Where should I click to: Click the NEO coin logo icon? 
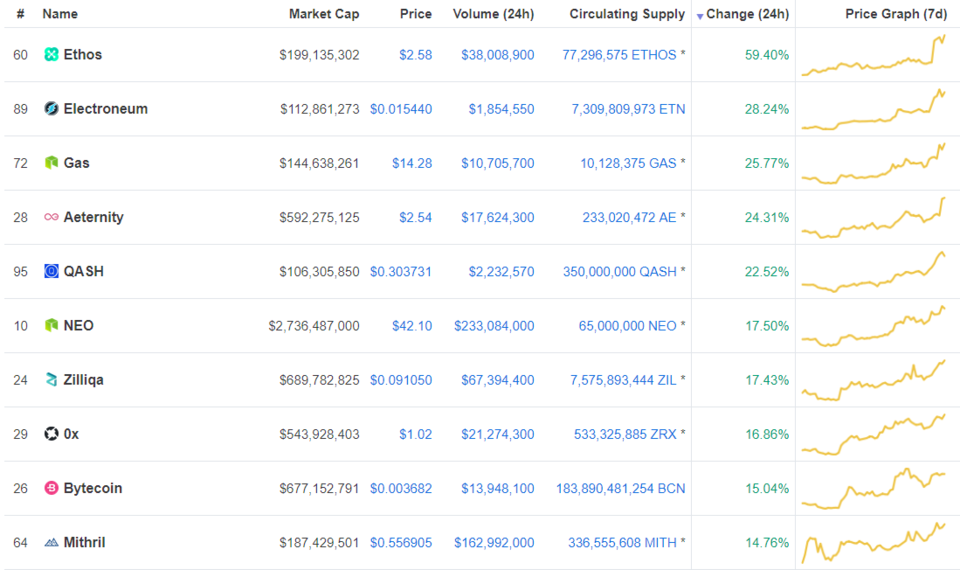[x=51, y=325]
